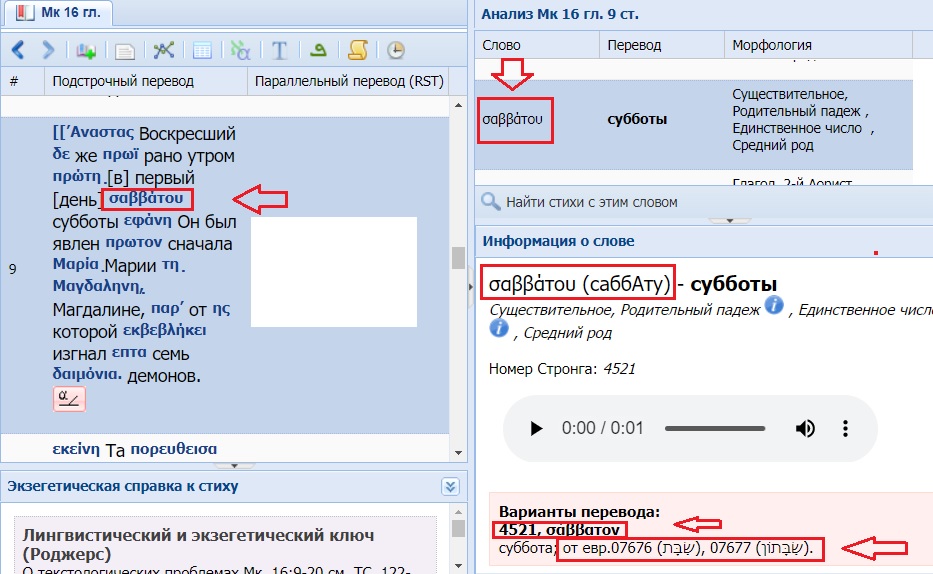Open the table grid view icon

pos(201,49)
